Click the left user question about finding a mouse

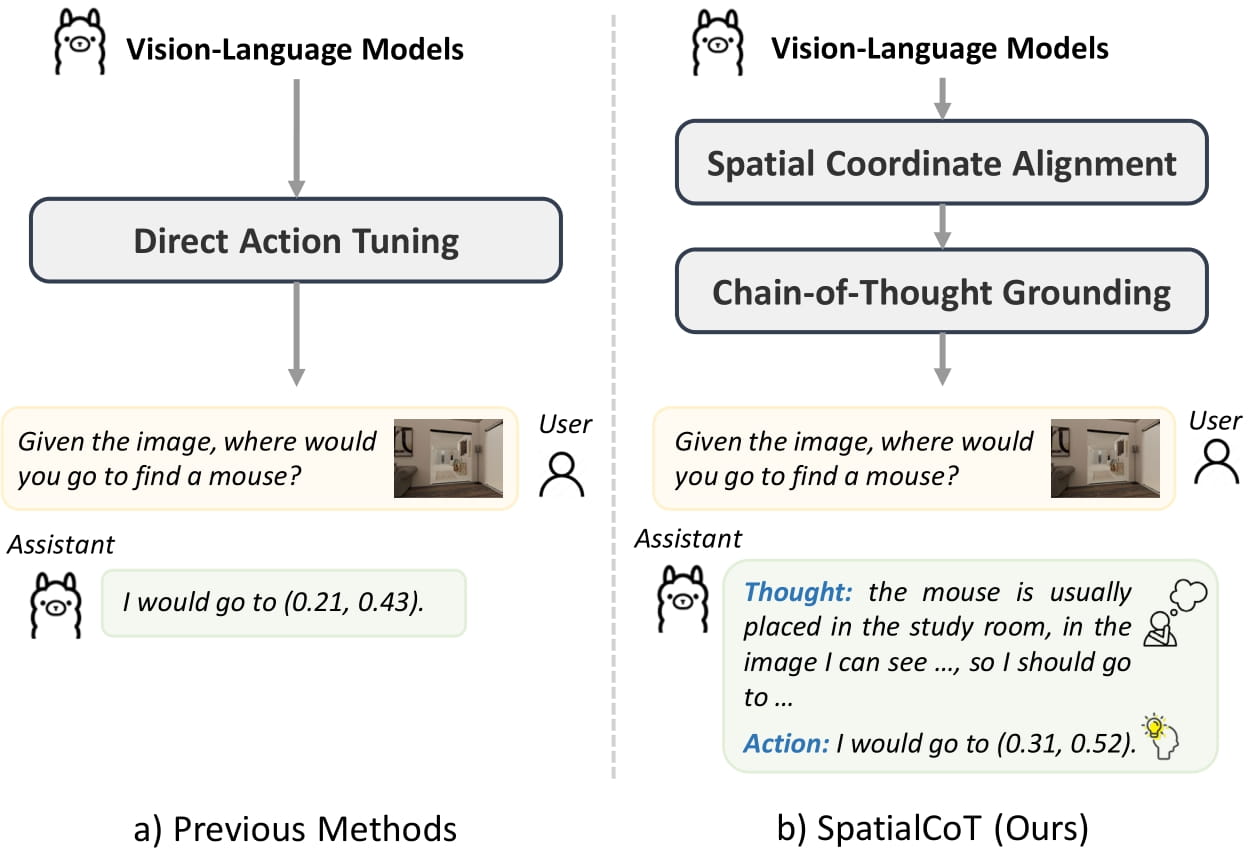pos(197,458)
